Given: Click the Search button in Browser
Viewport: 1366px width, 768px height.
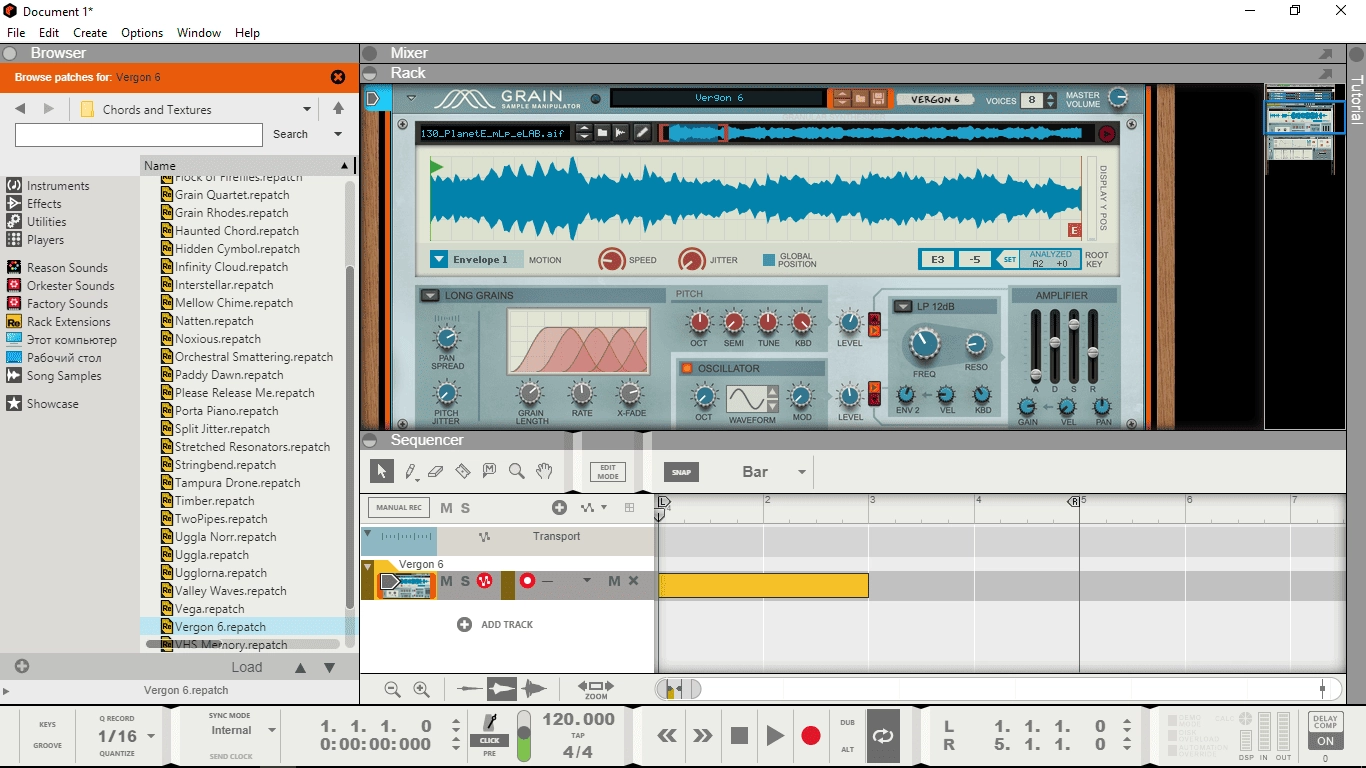Looking at the screenshot, I should pyautogui.click(x=291, y=134).
